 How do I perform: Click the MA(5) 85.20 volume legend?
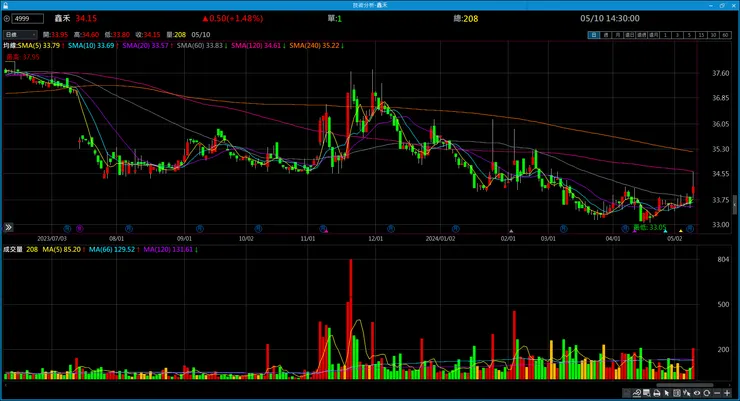click(x=62, y=249)
